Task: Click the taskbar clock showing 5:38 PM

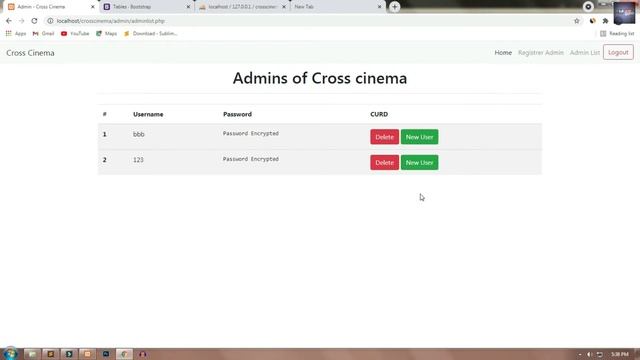Action: (620, 354)
